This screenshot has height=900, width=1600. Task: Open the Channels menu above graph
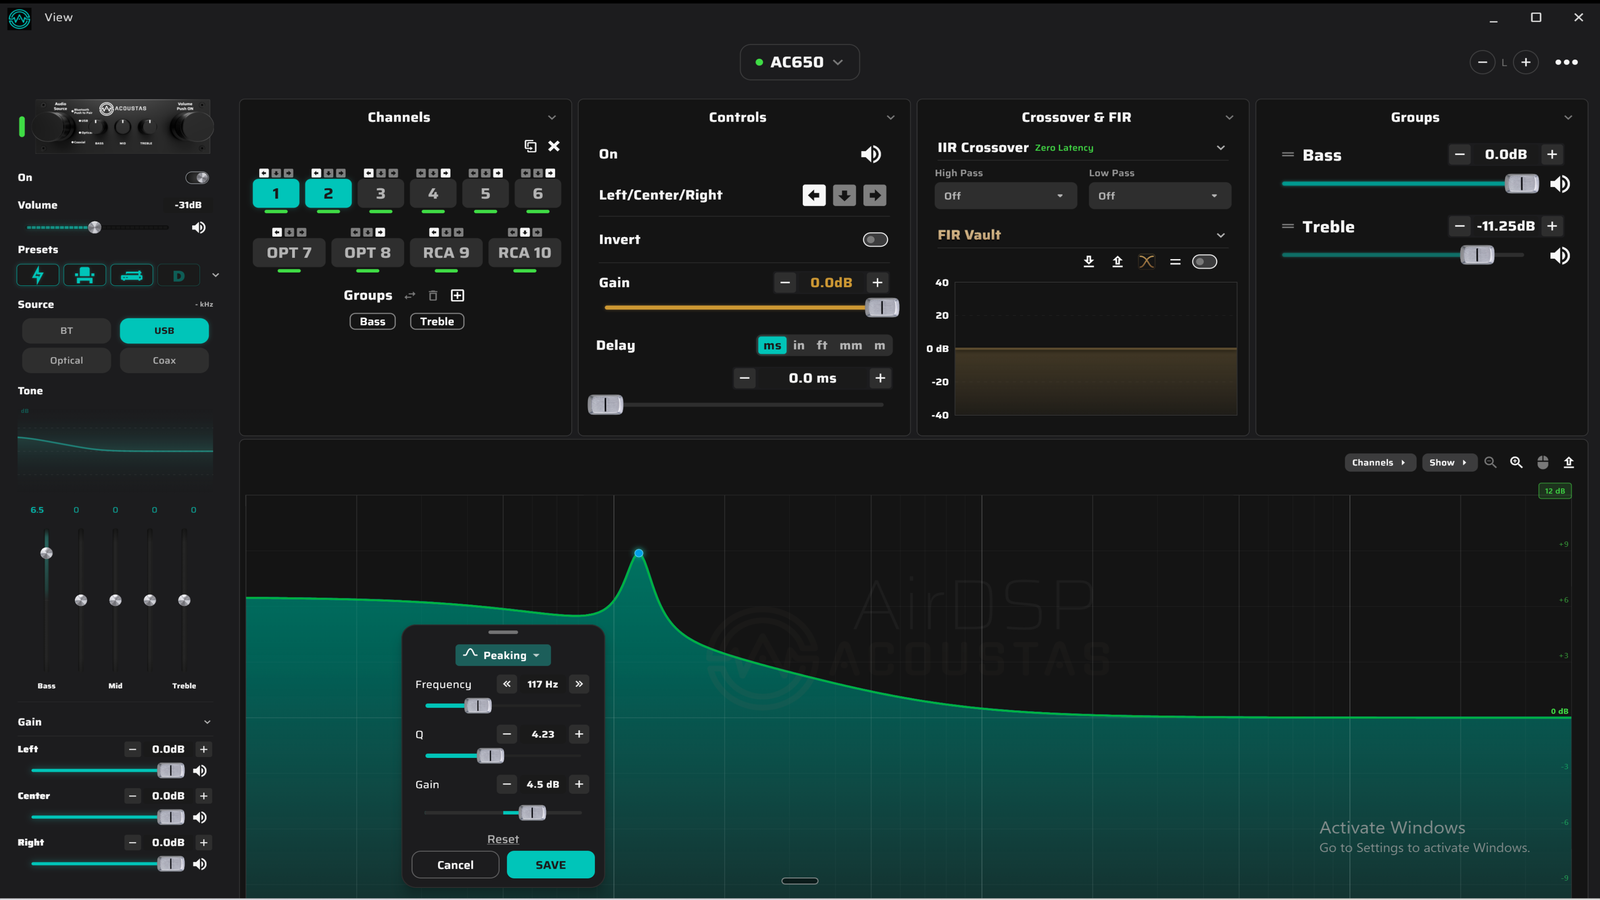point(1380,463)
